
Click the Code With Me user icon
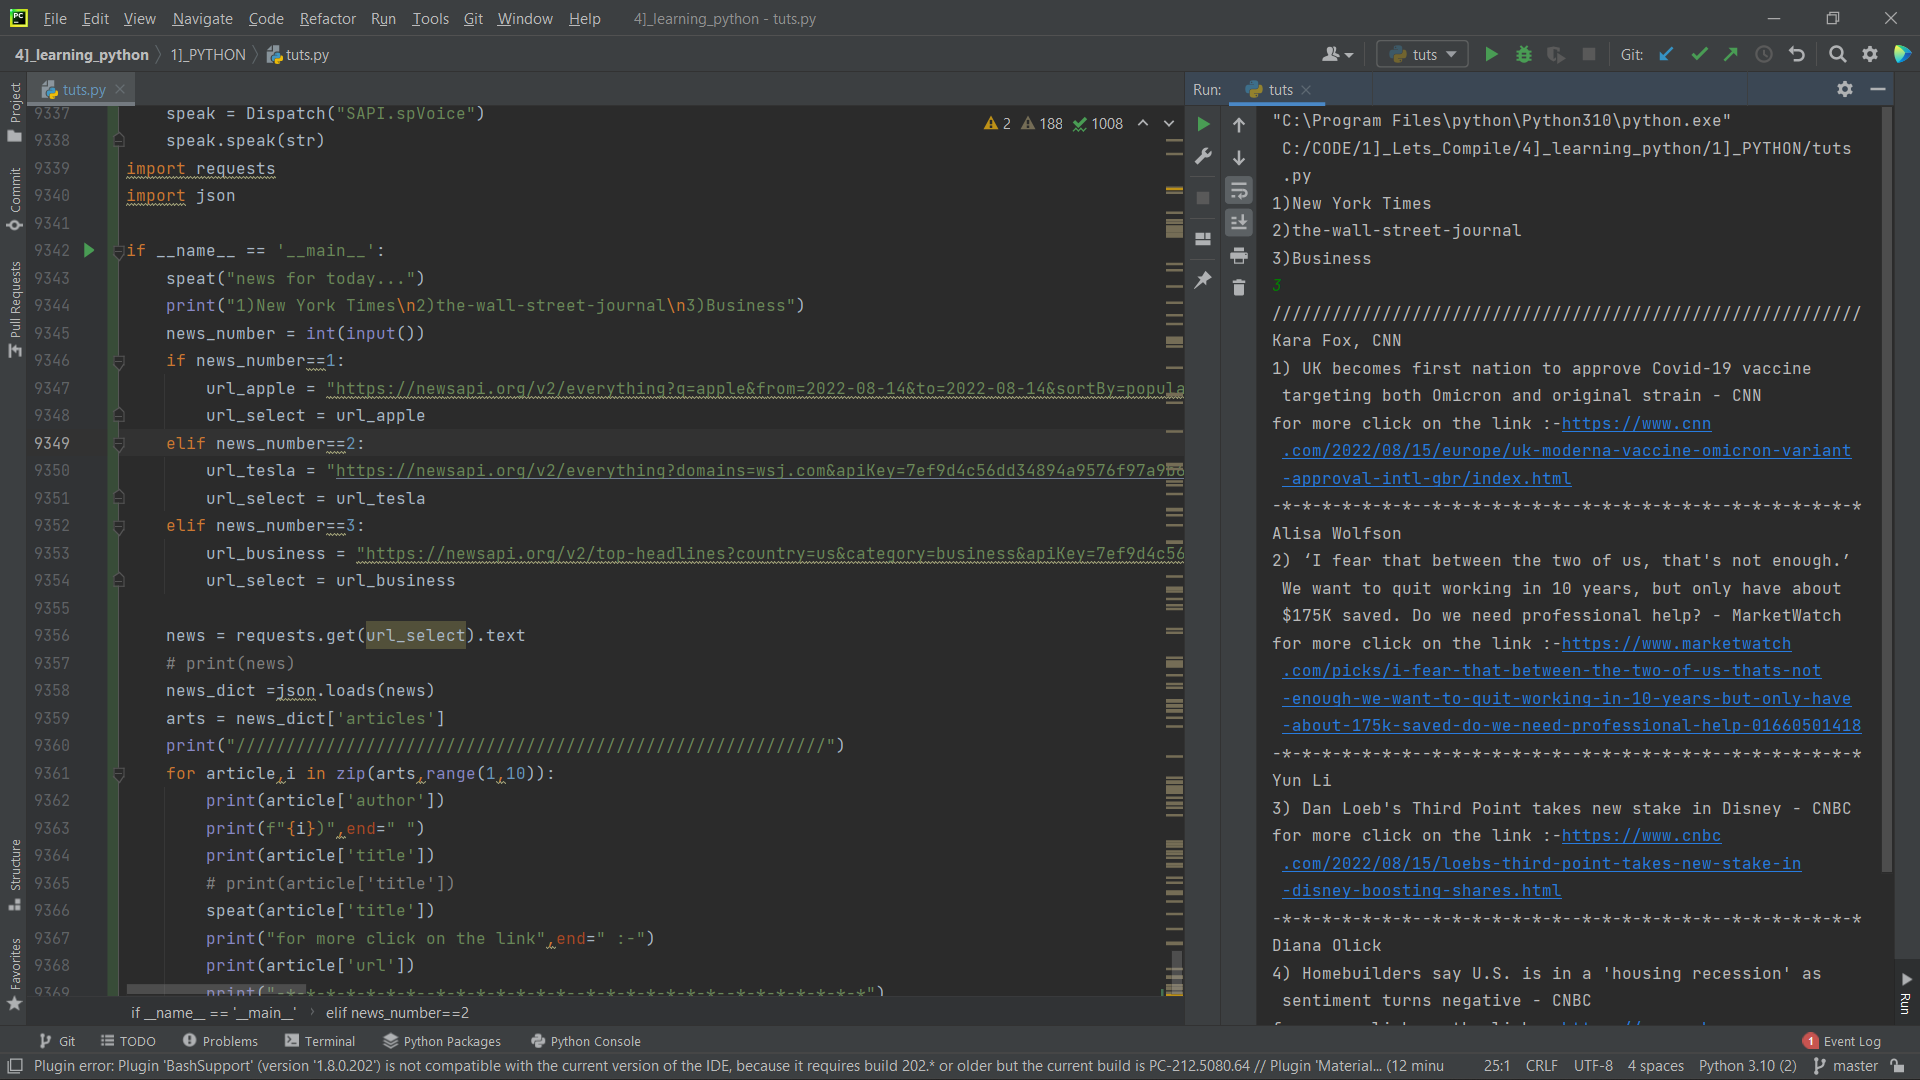coord(1337,54)
